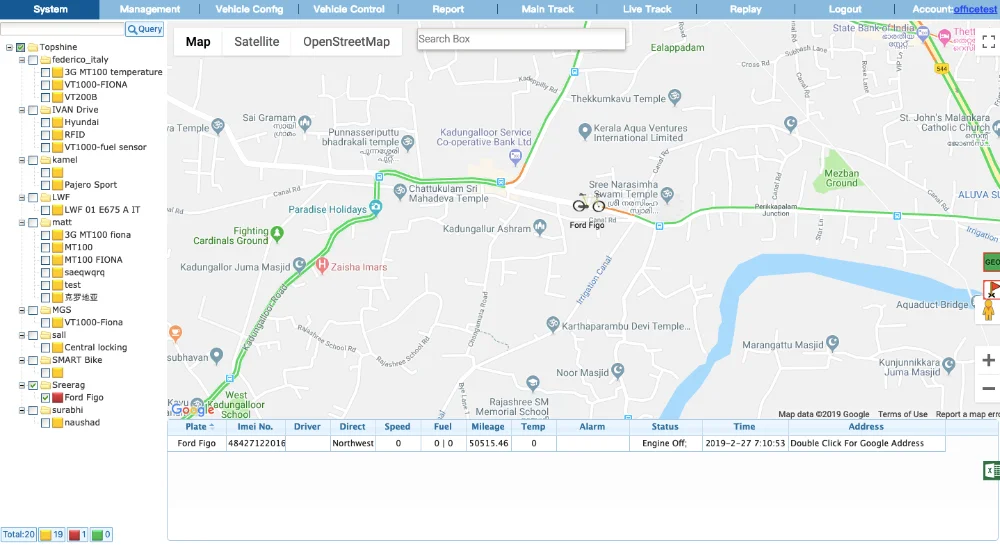Open the Live Track menu
Image resolution: width=1000 pixels, height=545 pixels.
pos(647,9)
